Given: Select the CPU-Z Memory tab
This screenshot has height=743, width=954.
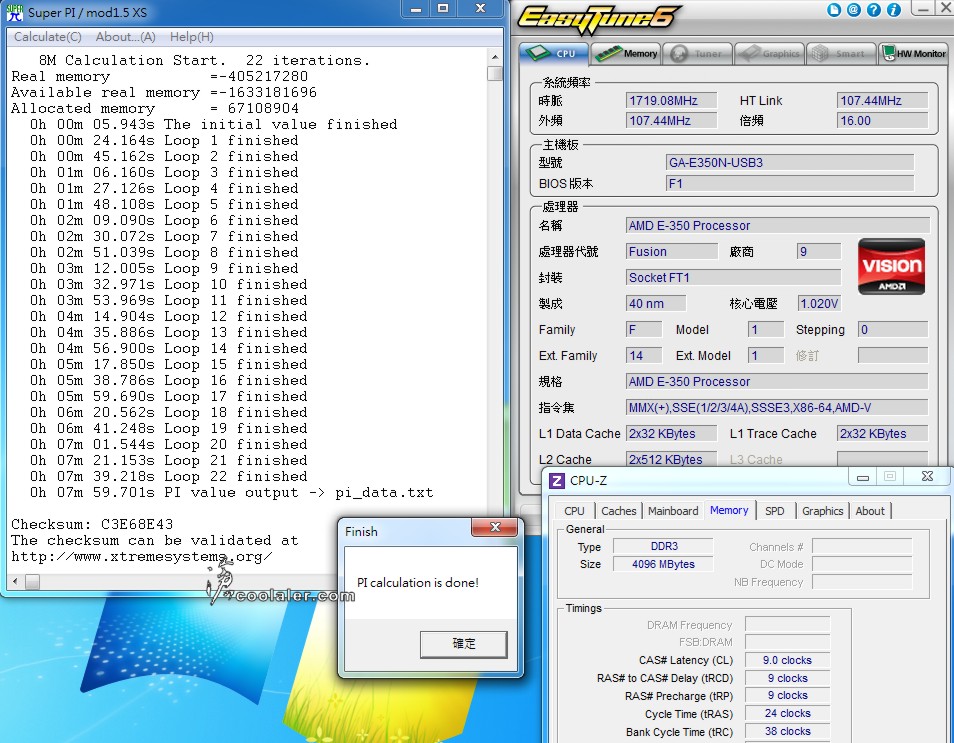Looking at the screenshot, I should click(729, 510).
